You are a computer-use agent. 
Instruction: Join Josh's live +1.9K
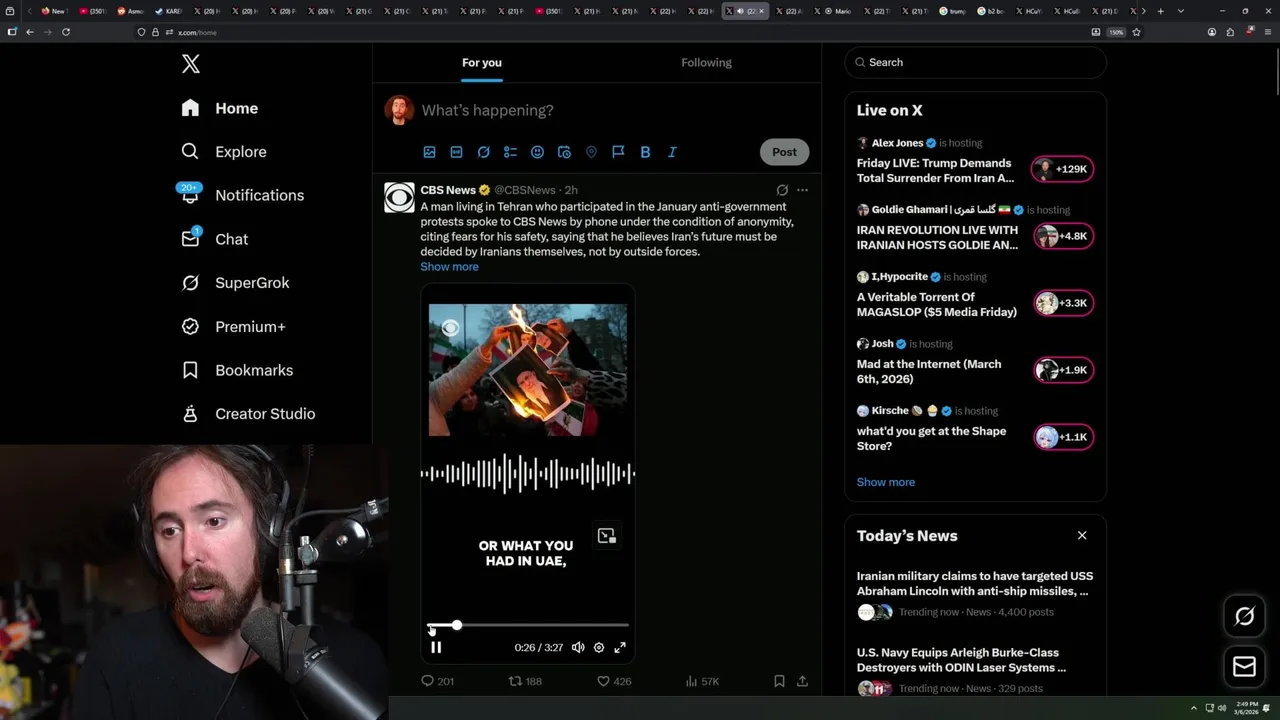(x=1063, y=370)
